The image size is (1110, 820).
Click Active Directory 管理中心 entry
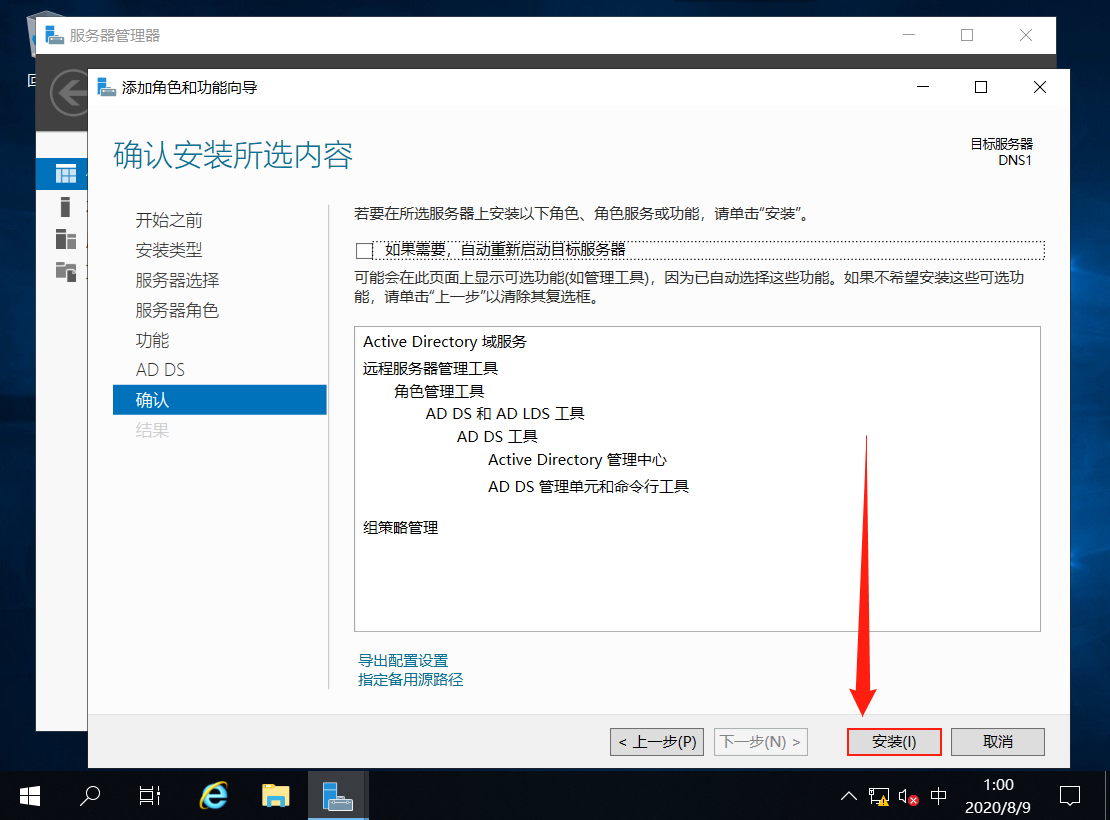pyautogui.click(x=577, y=460)
